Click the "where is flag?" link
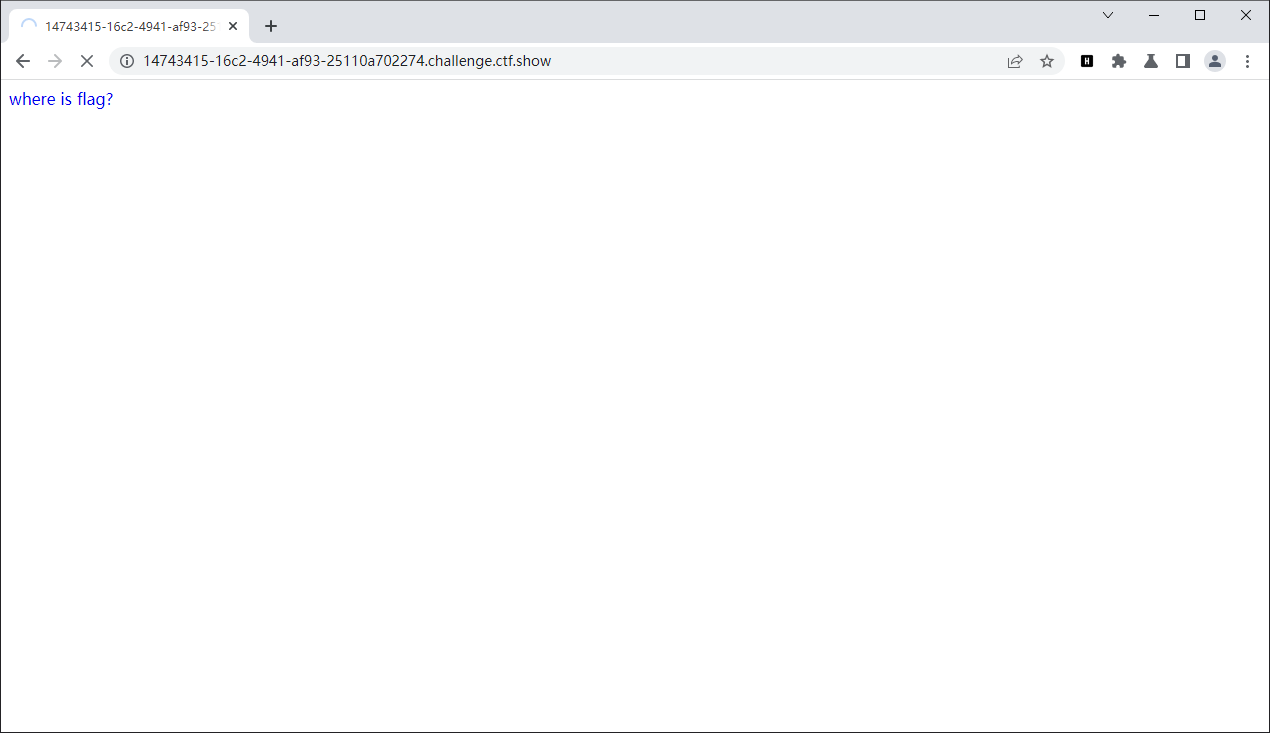This screenshot has width=1270, height=733. (x=60, y=99)
